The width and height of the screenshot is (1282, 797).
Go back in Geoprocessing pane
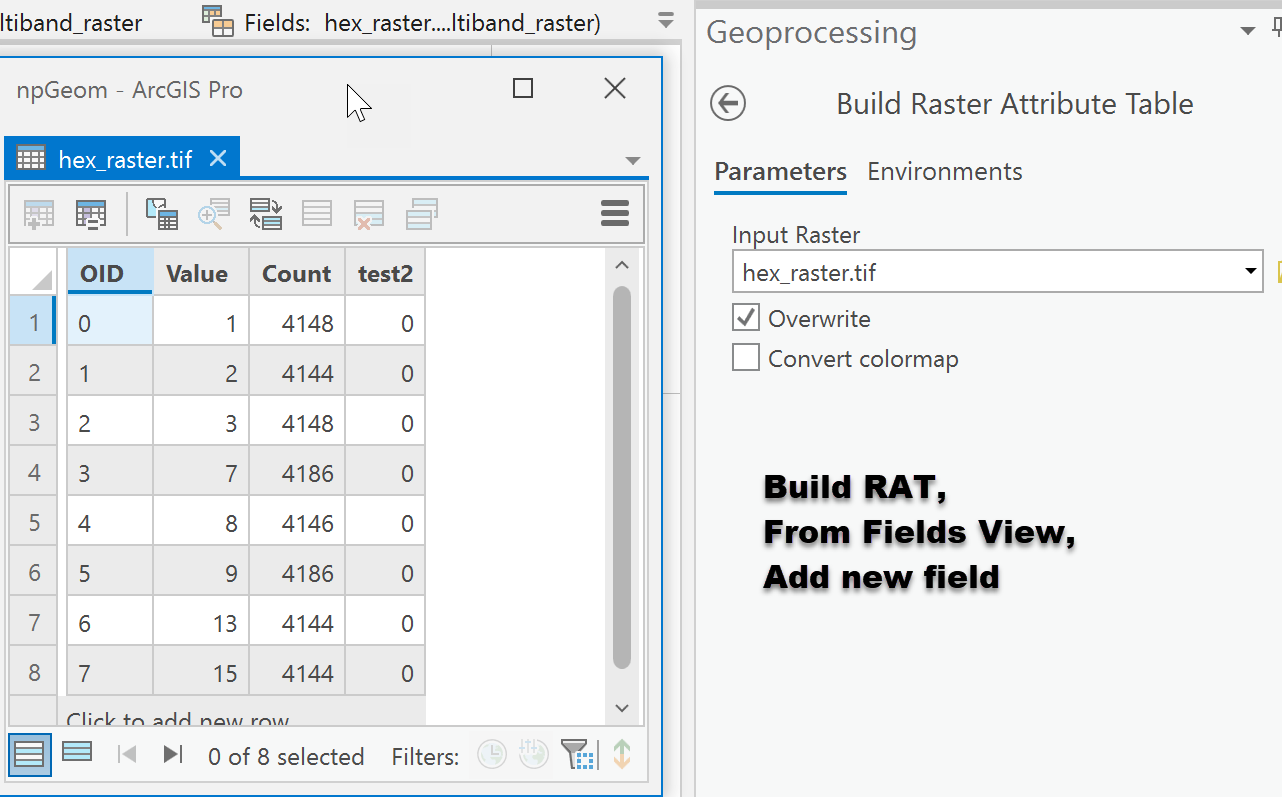tap(728, 103)
